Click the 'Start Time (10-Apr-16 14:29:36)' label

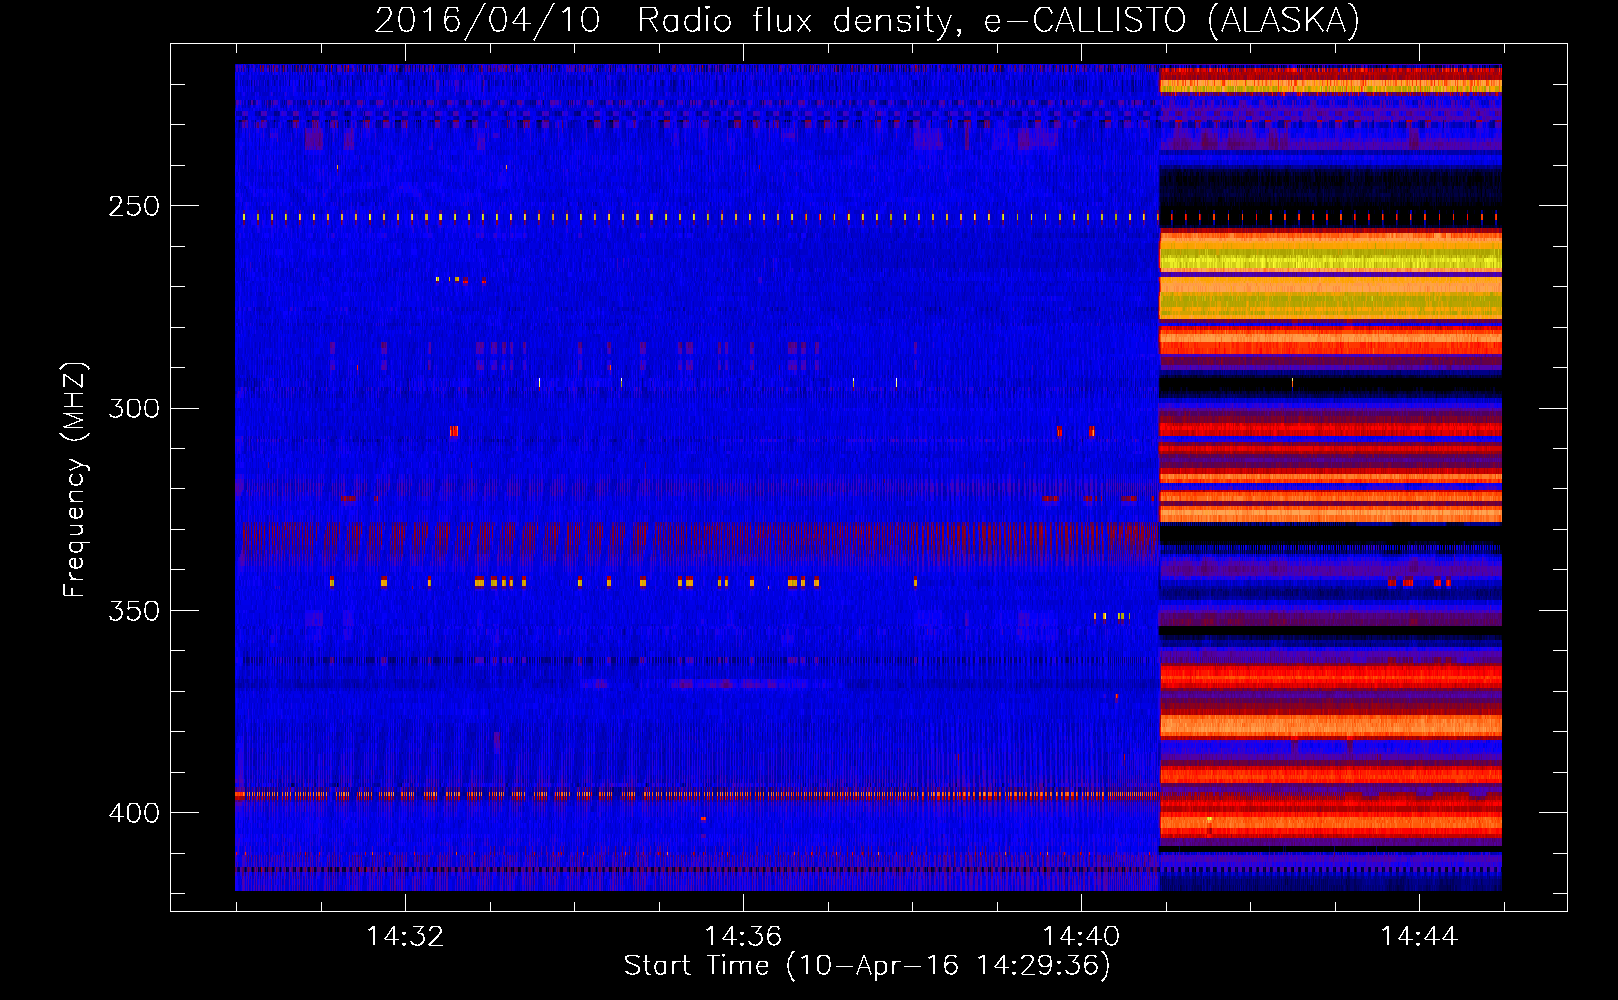click(x=867, y=966)
